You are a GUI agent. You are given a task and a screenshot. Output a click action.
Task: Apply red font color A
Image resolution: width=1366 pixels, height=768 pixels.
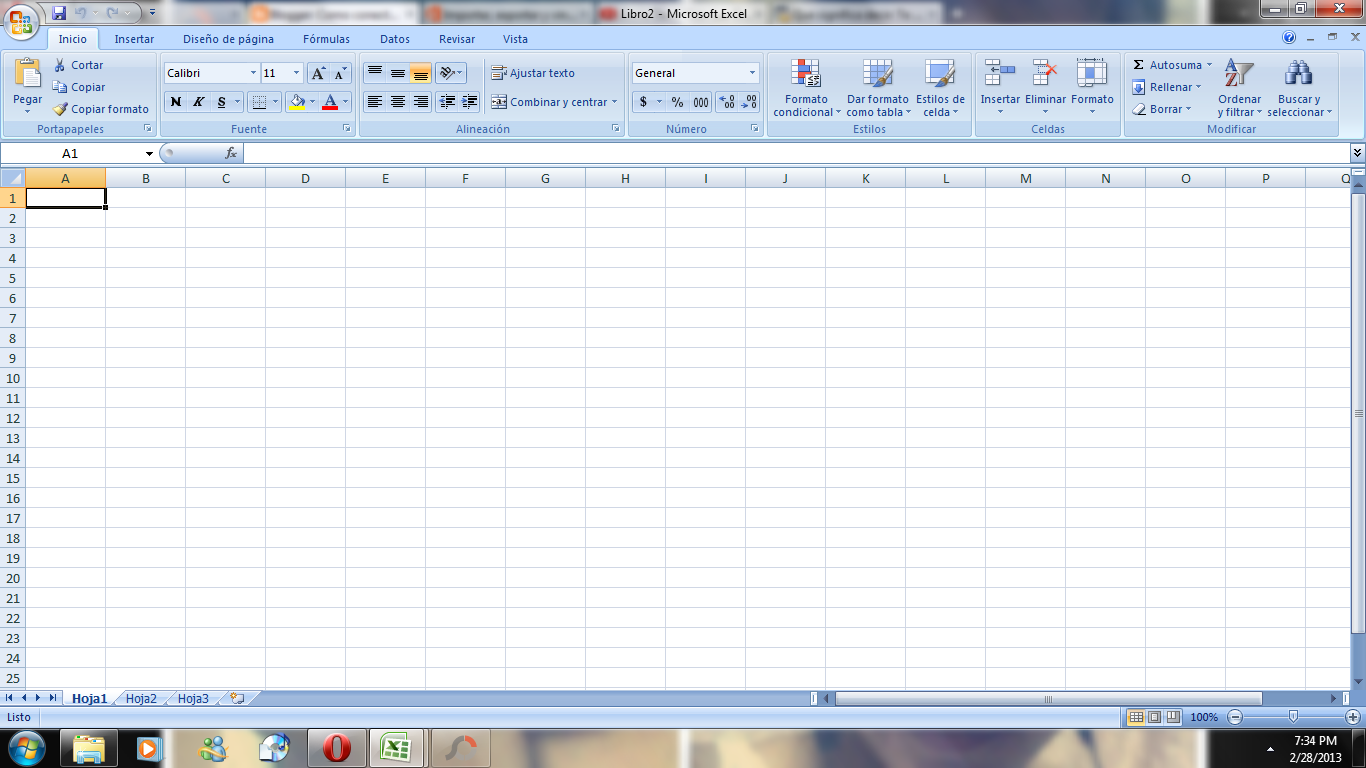tap(330, 102)
